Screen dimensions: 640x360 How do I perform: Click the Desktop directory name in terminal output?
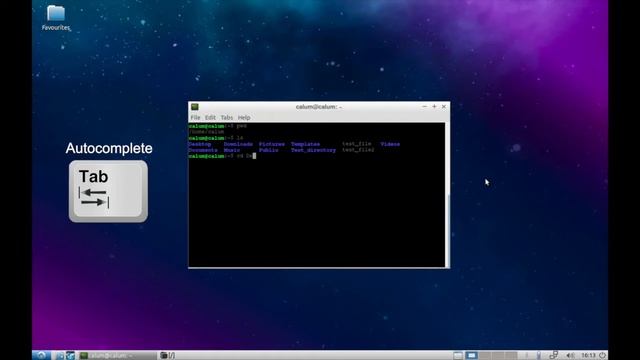200,144
